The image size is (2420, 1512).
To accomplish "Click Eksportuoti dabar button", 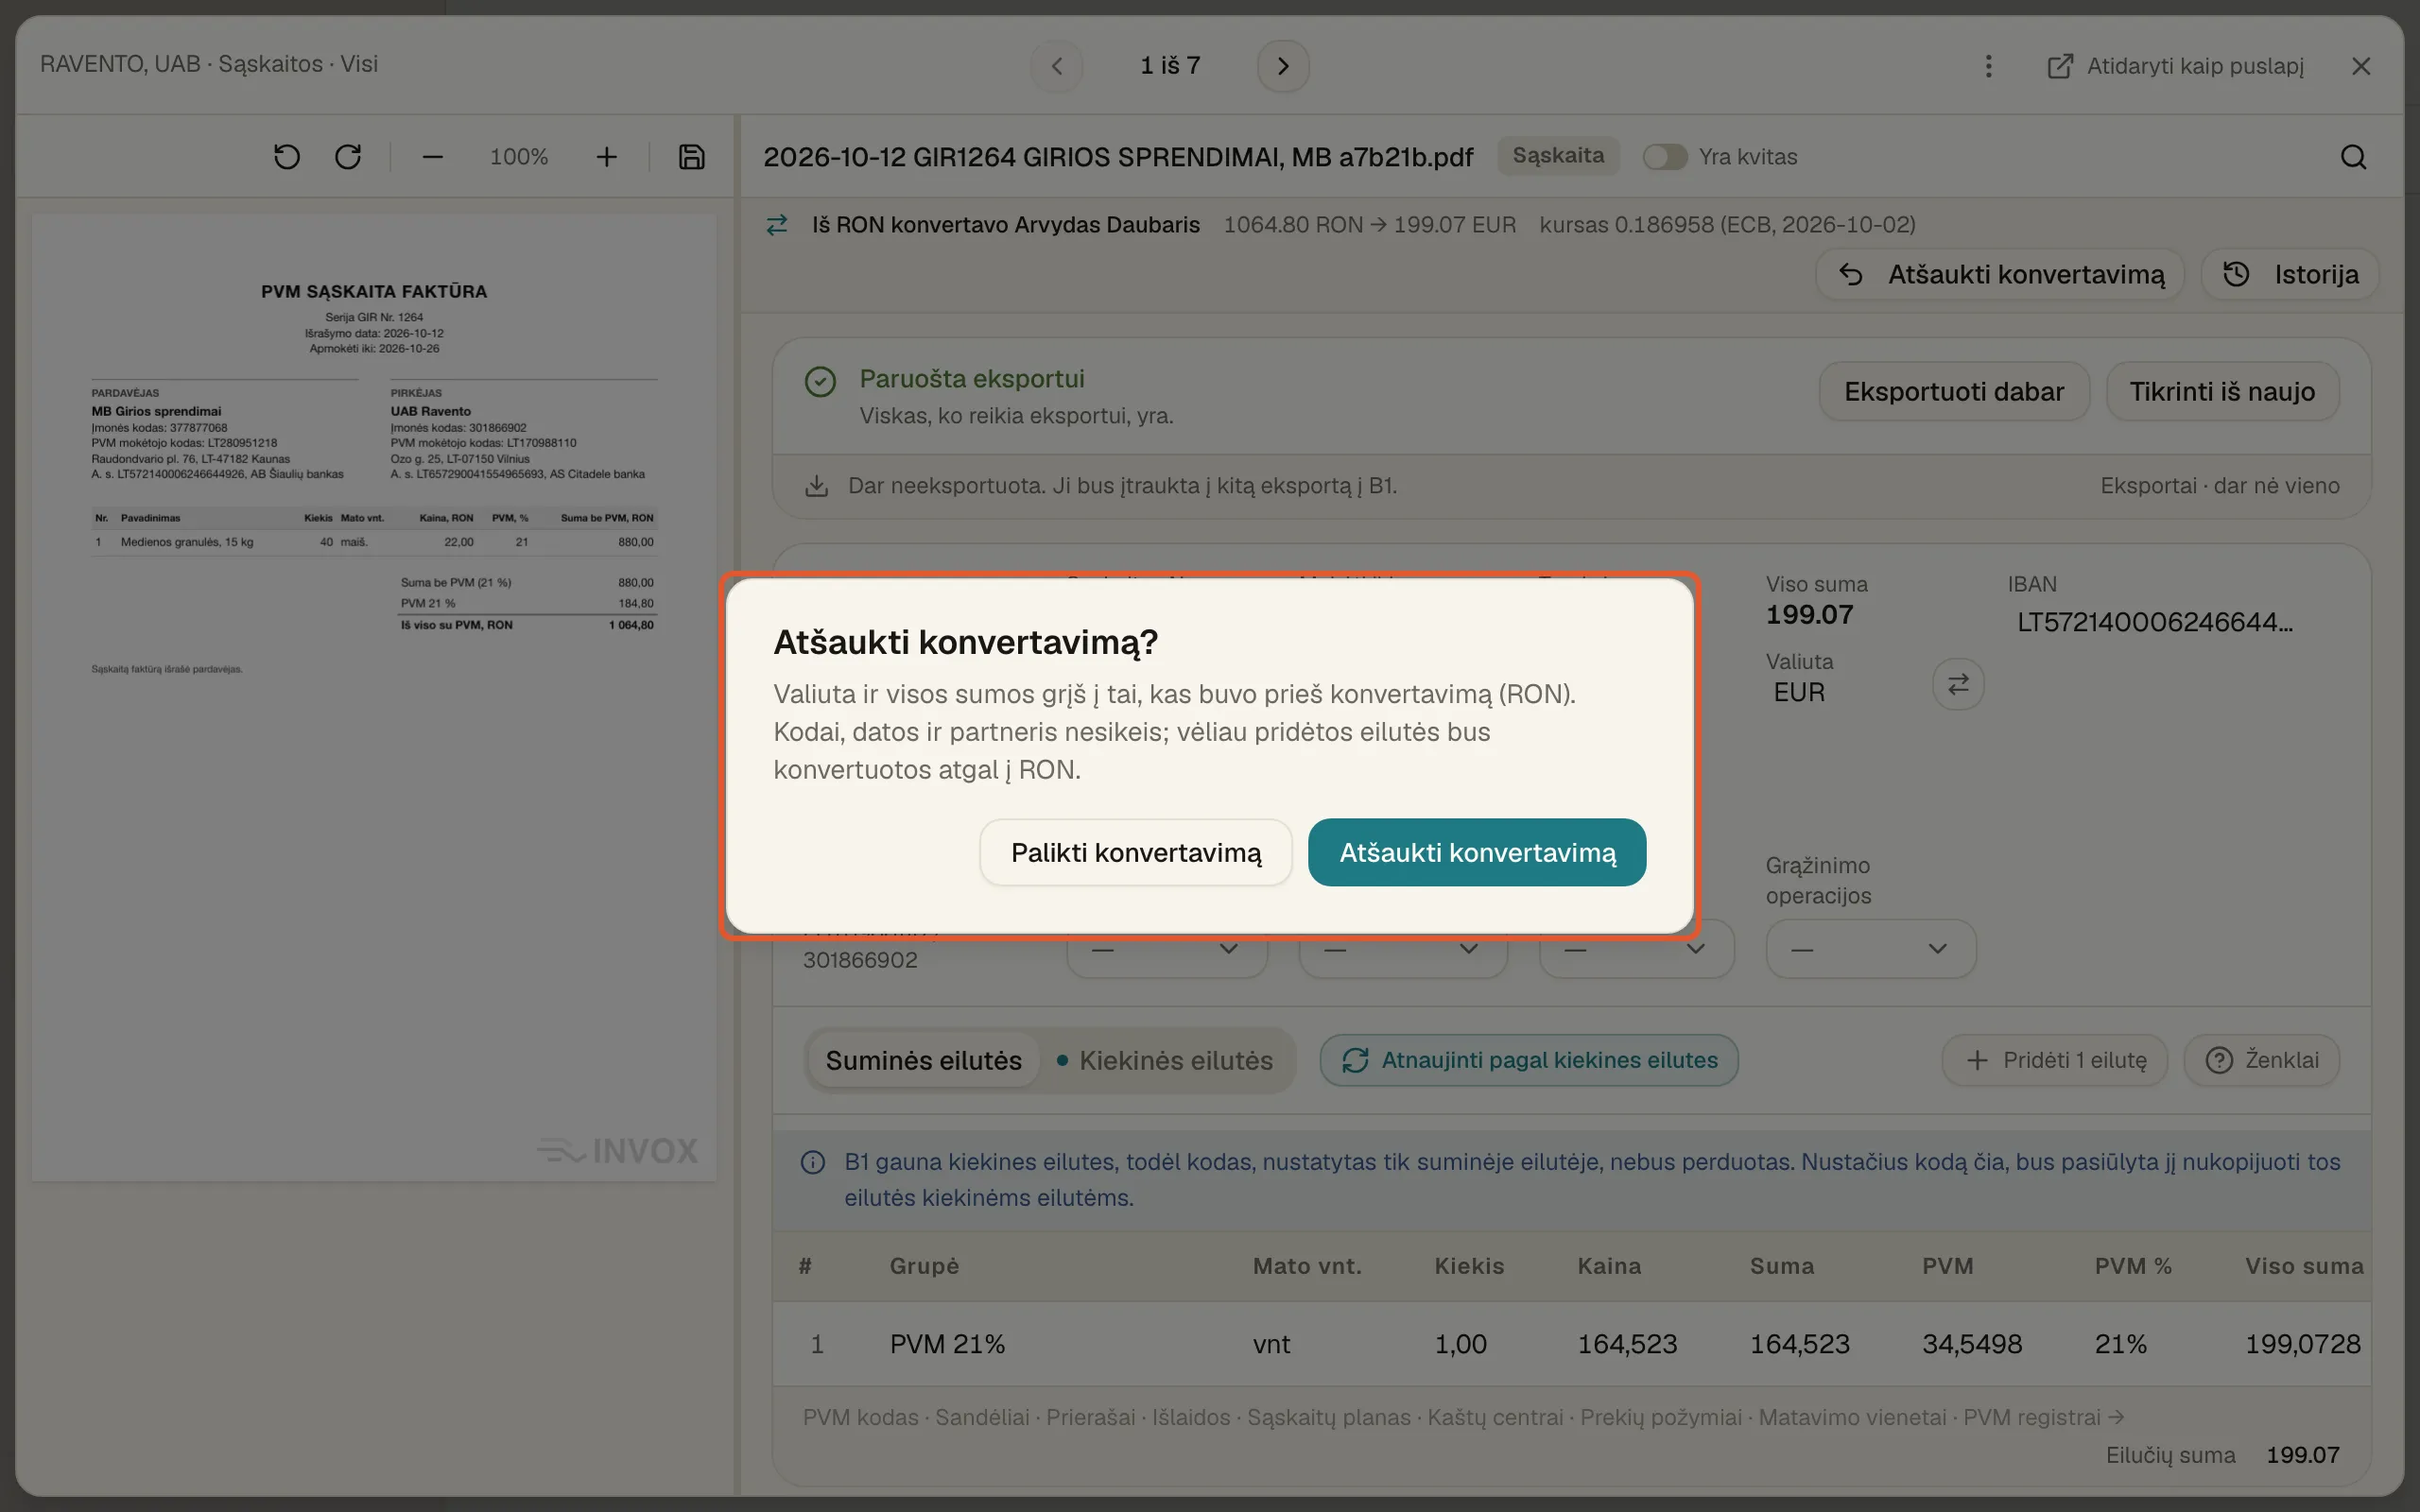I will 1954,391.
